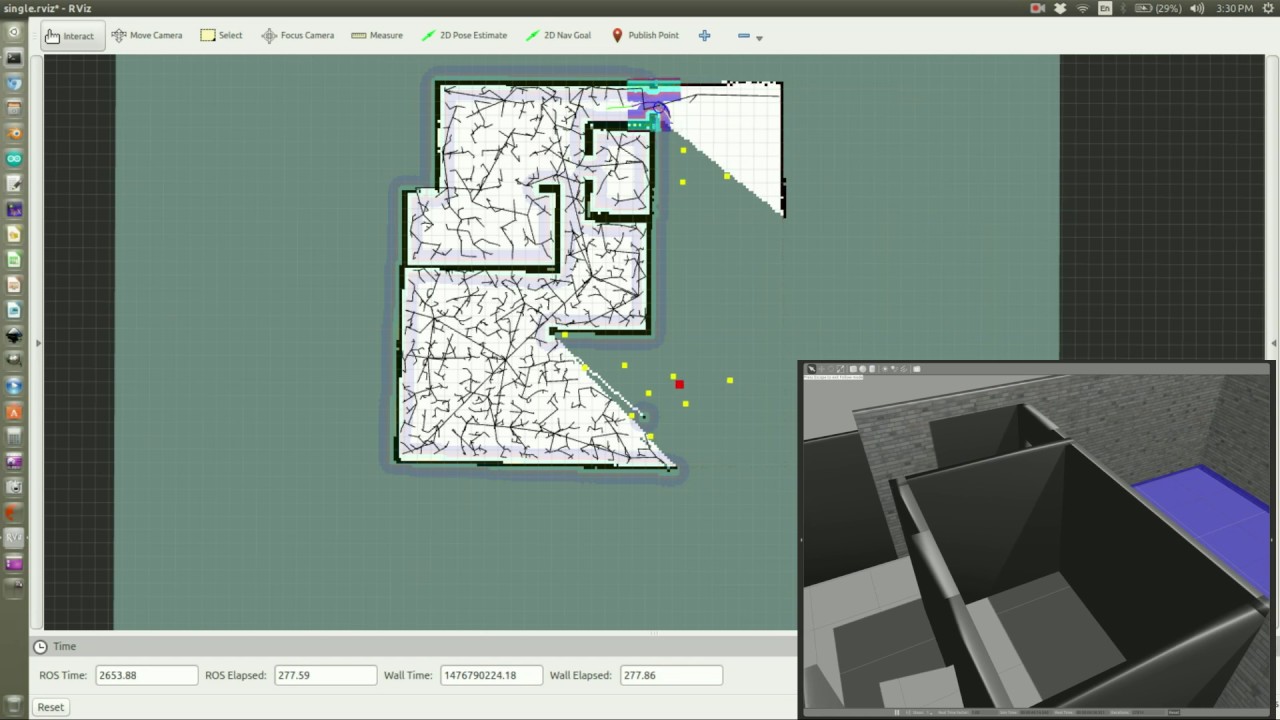Click the Reset button

(50, 707)
